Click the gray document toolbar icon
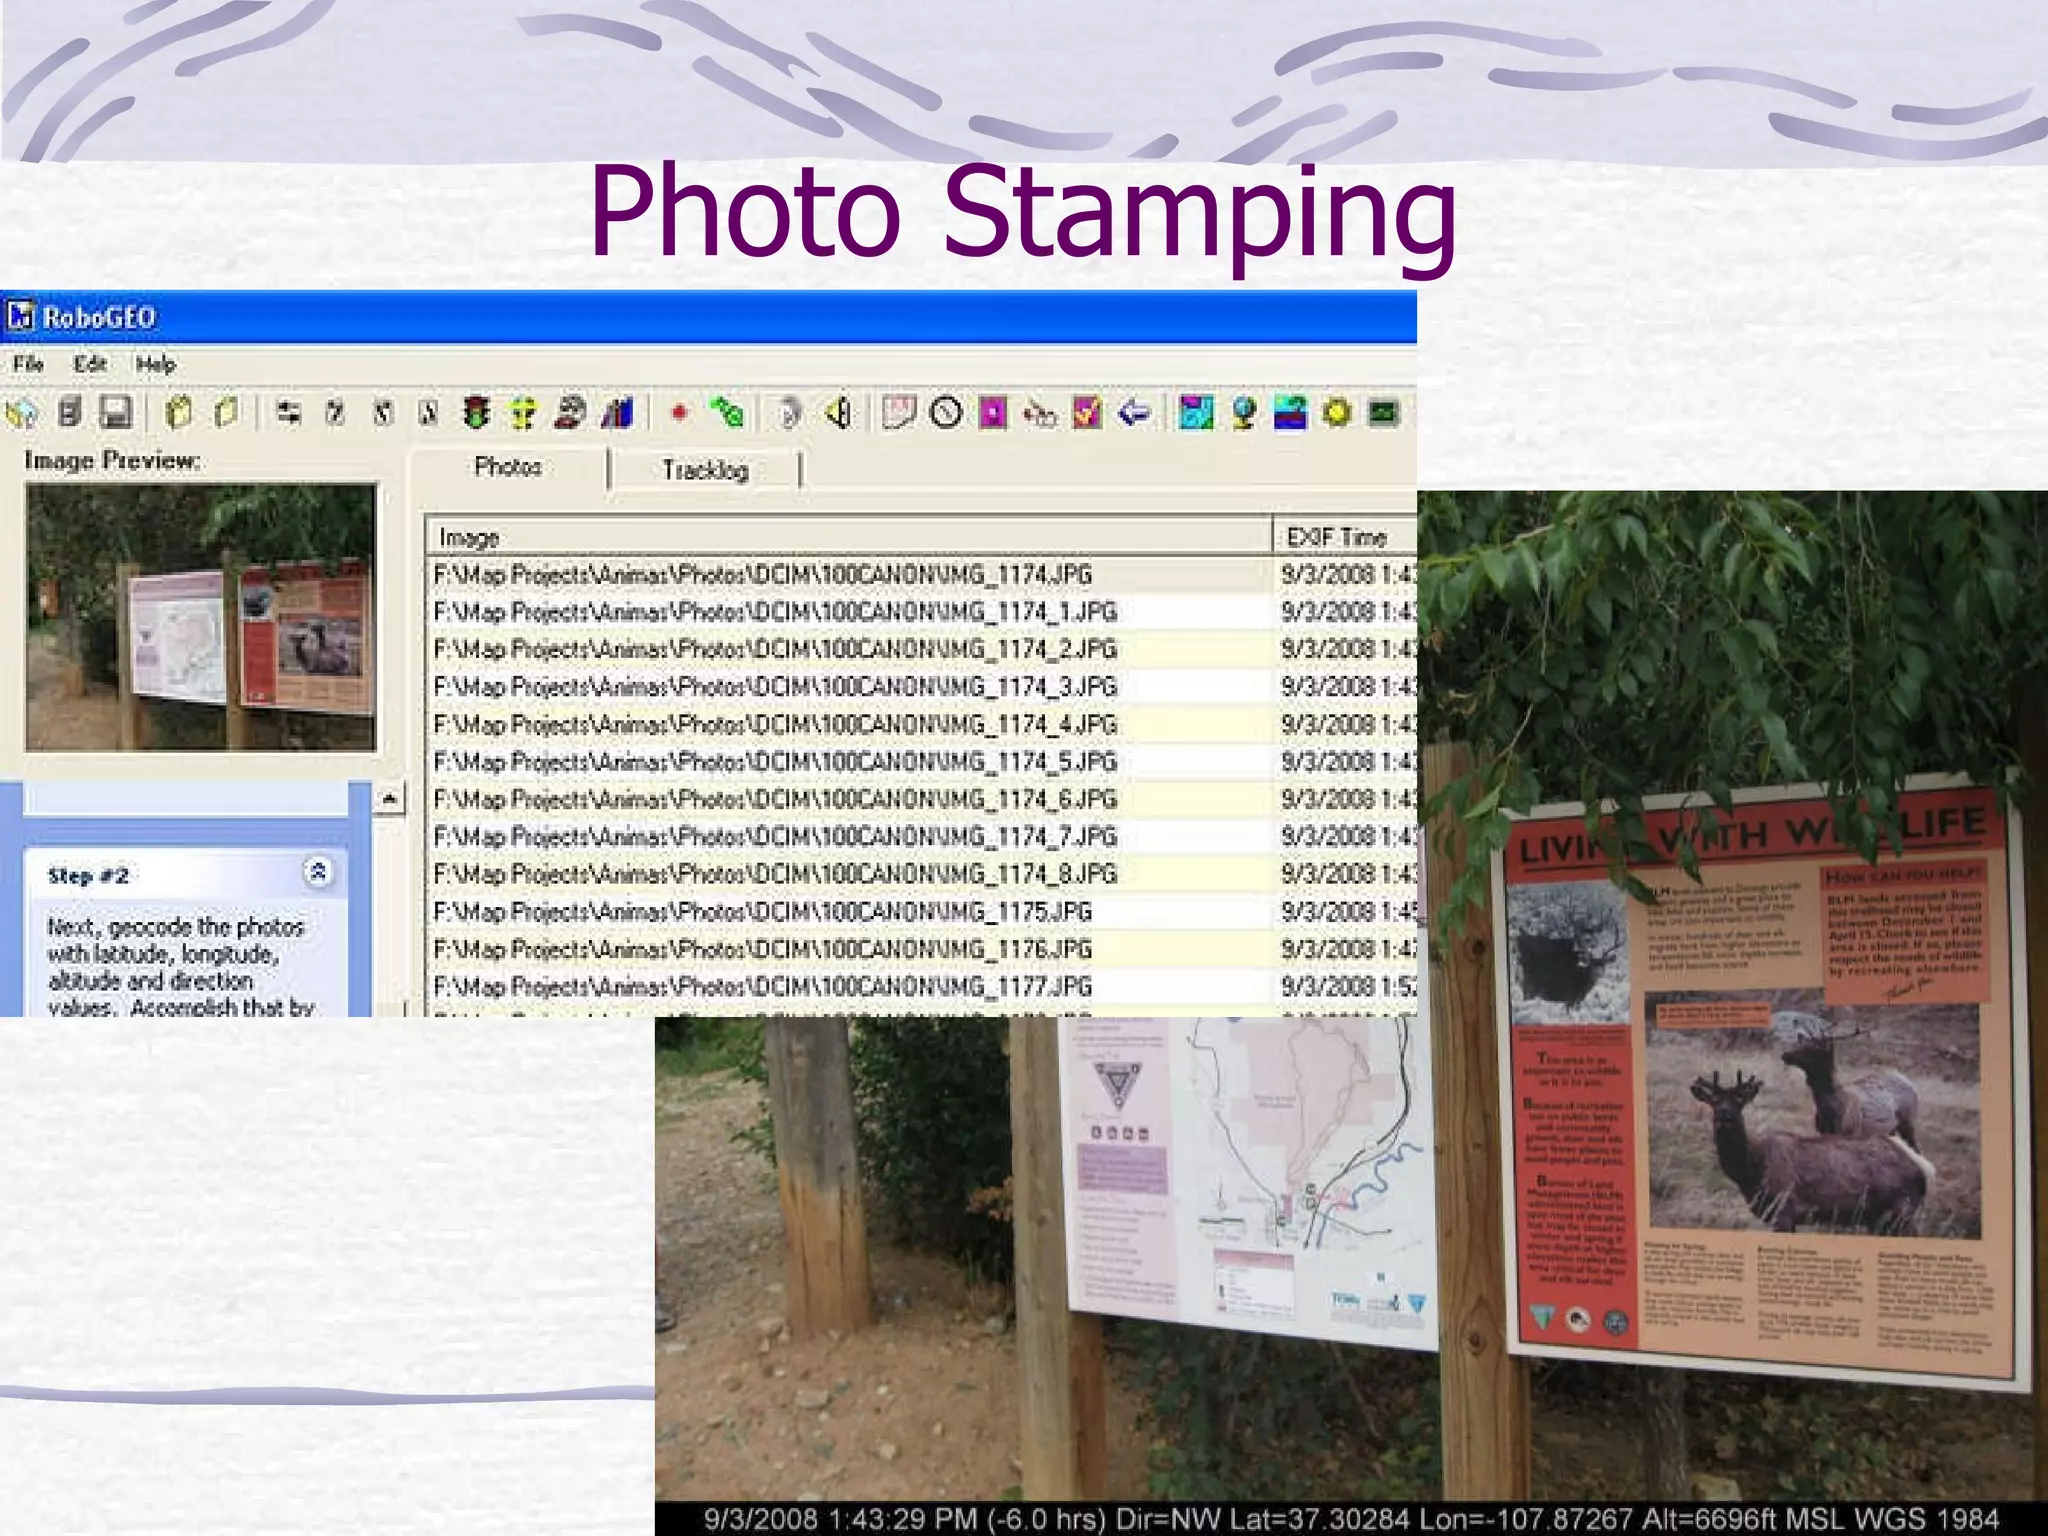Viewport: 2048px width, 1536px height. coord(69,412)
